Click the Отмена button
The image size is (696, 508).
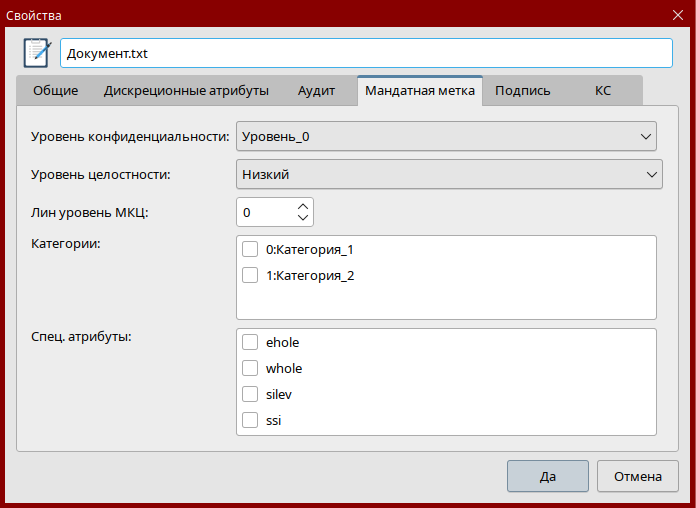(x=638, y=476)
